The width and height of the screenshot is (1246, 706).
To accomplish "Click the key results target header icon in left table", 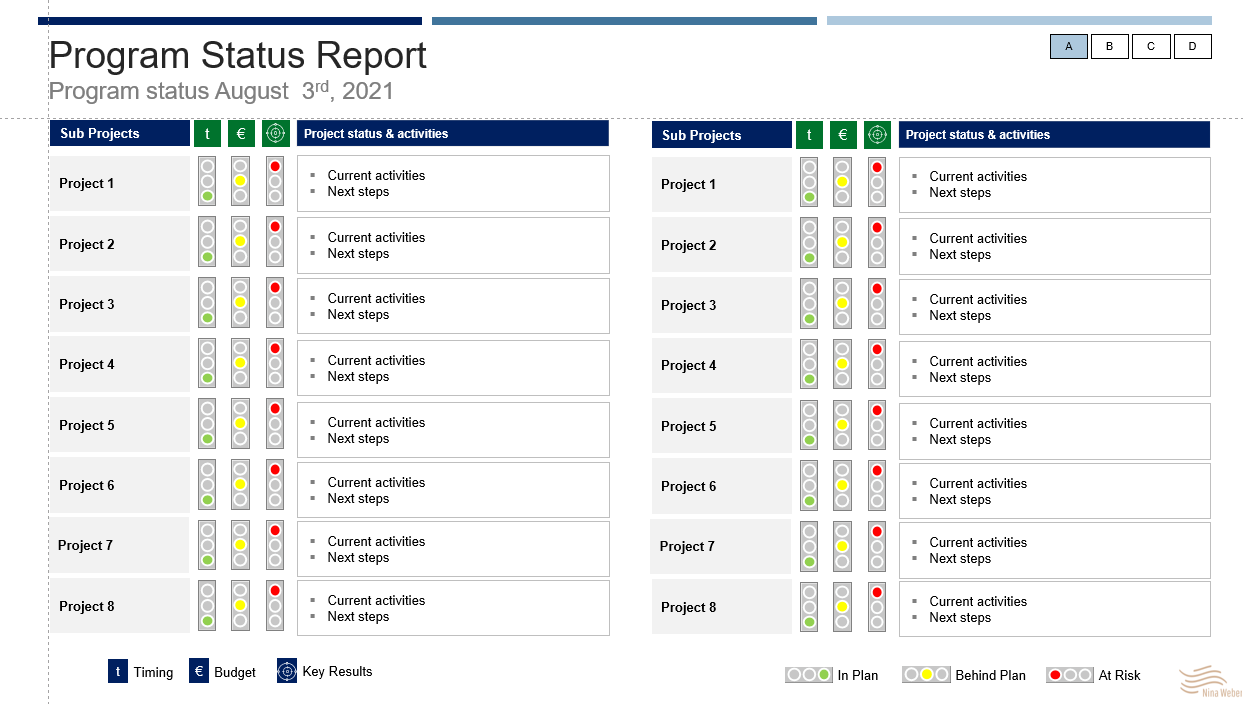I will tap(275, 133).
